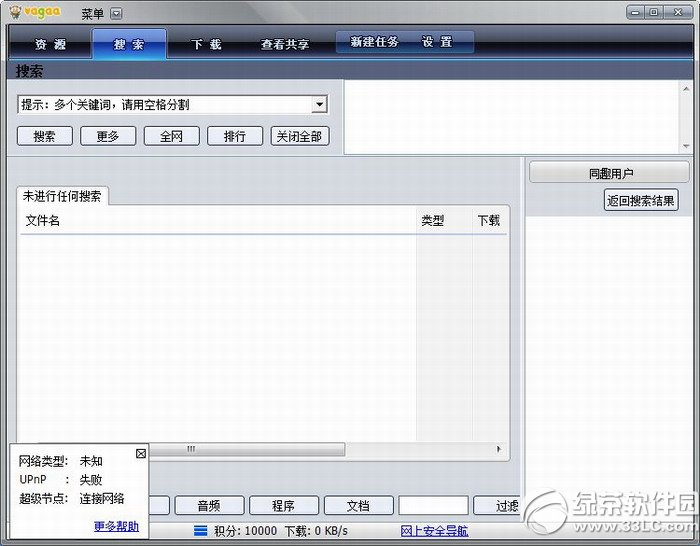Image resolution: width=700 pixels, height=546 pixels.
Task: Focus the filter text input box
Action: tap(433, 505)
